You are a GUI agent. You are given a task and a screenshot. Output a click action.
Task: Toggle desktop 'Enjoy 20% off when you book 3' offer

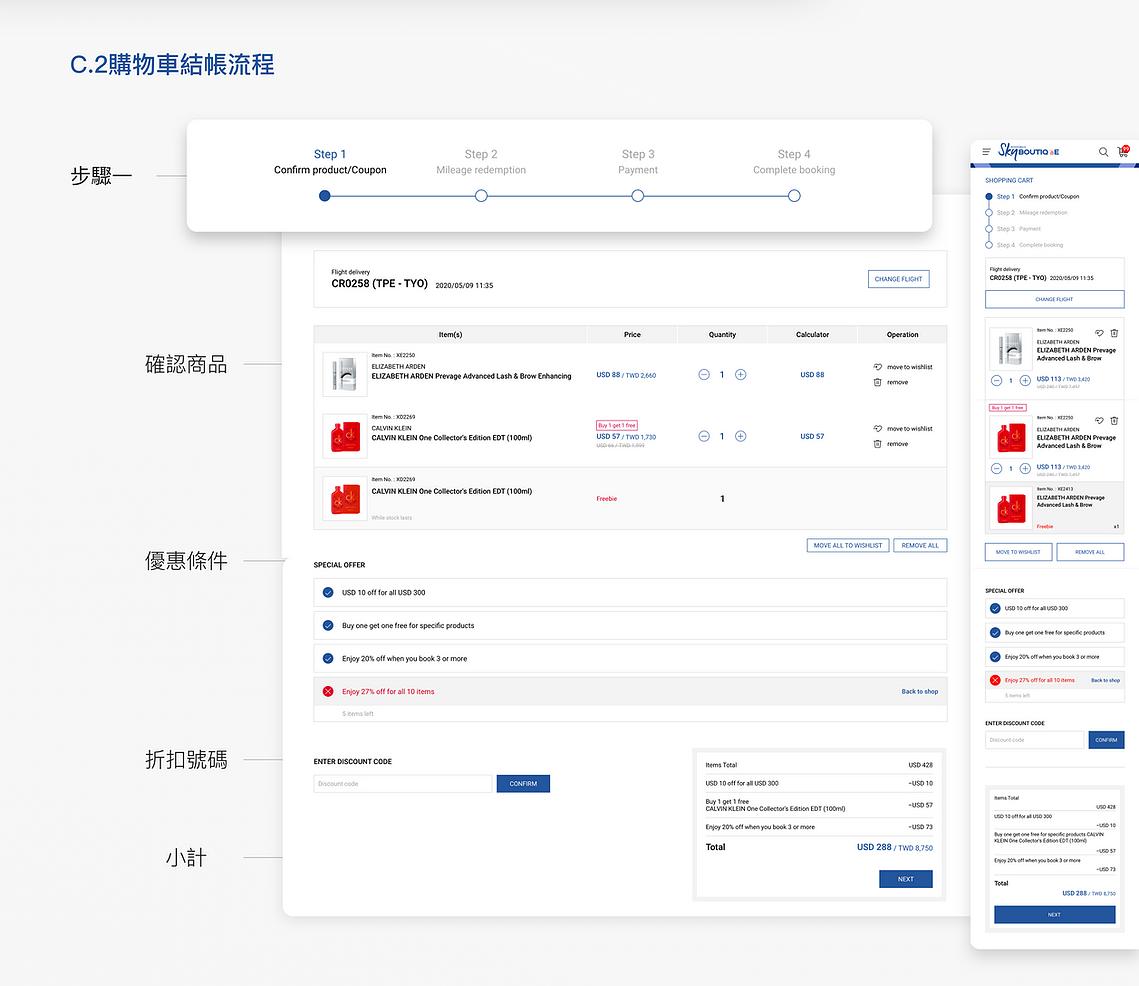coord(328,659)
